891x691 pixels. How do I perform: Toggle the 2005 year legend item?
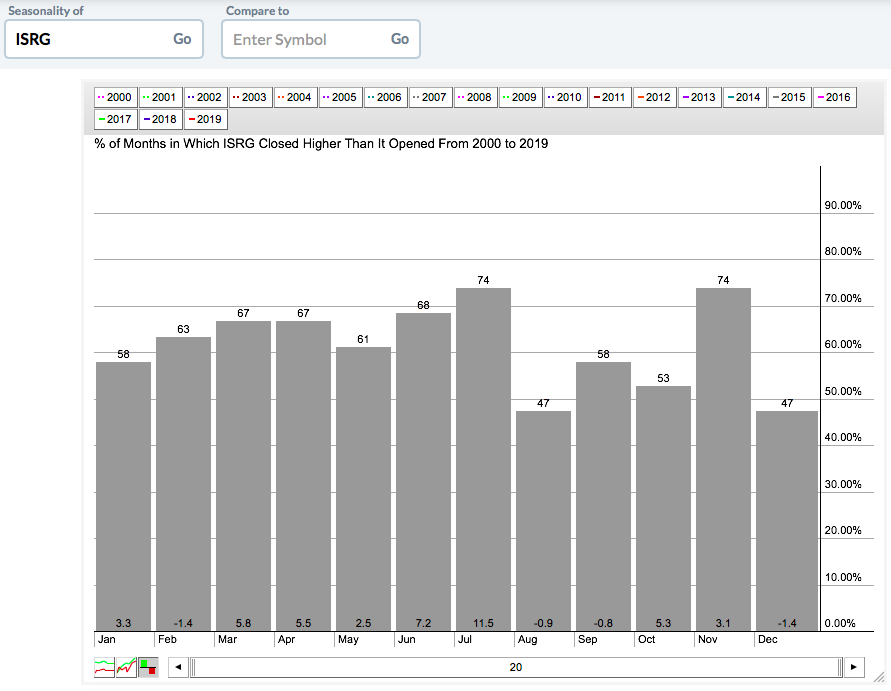point(340,97)
